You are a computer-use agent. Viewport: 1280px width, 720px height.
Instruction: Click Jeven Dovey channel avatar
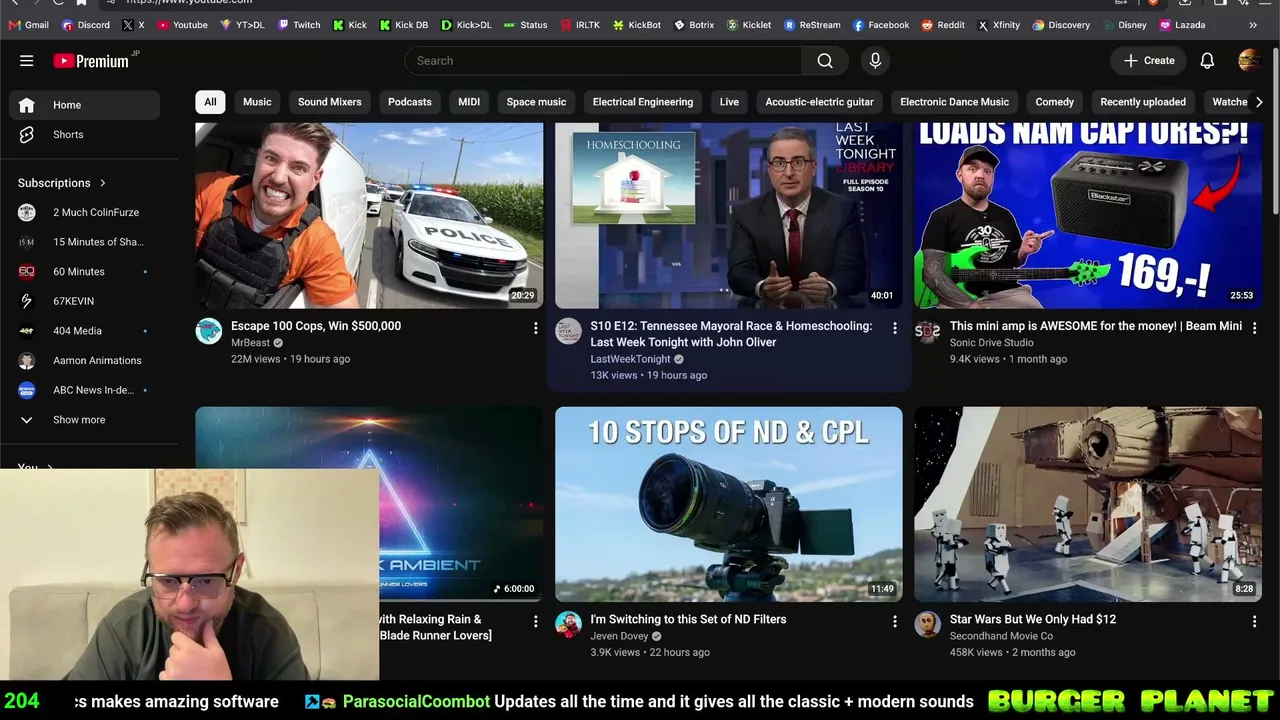(x=568, y=624)
